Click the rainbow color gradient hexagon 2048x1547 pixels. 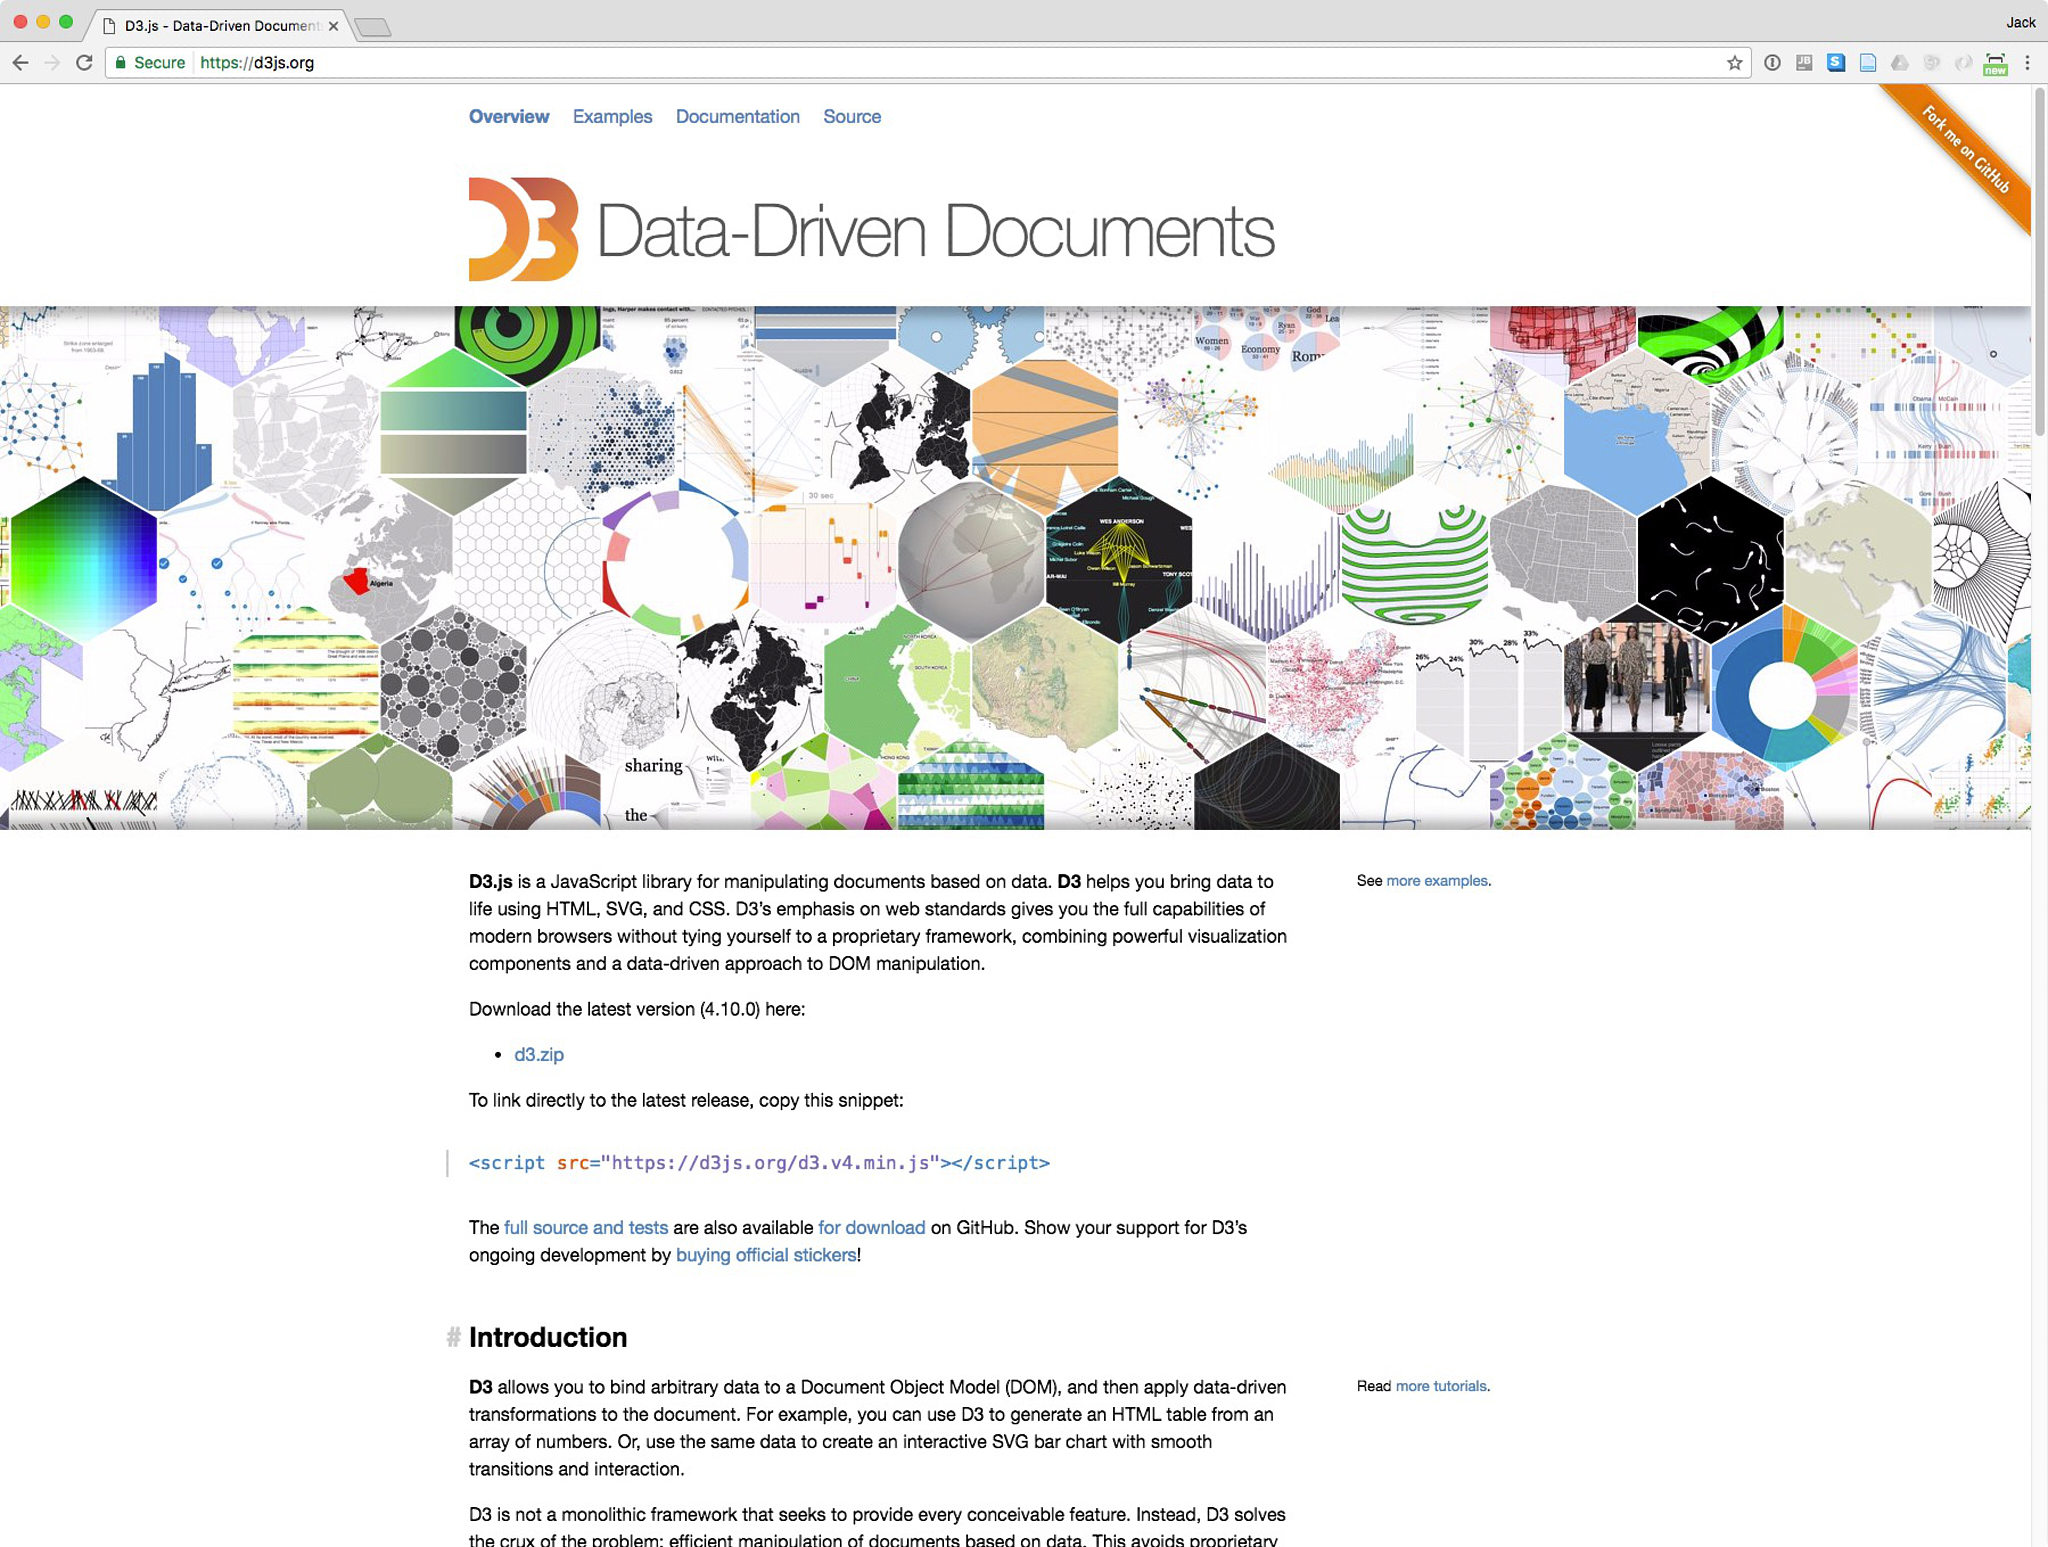83,560
